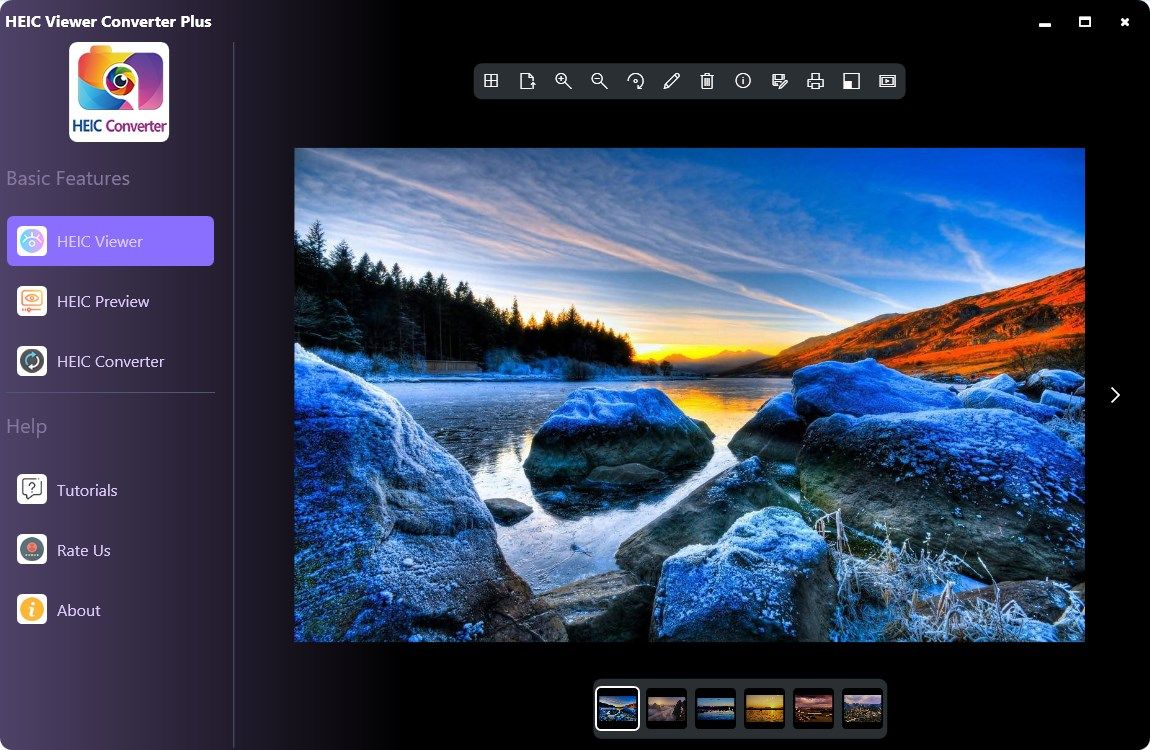Choose the blue lake reflection thumbnail
Viewport: 1150px width, 750px height.
[x=715, y=709]
